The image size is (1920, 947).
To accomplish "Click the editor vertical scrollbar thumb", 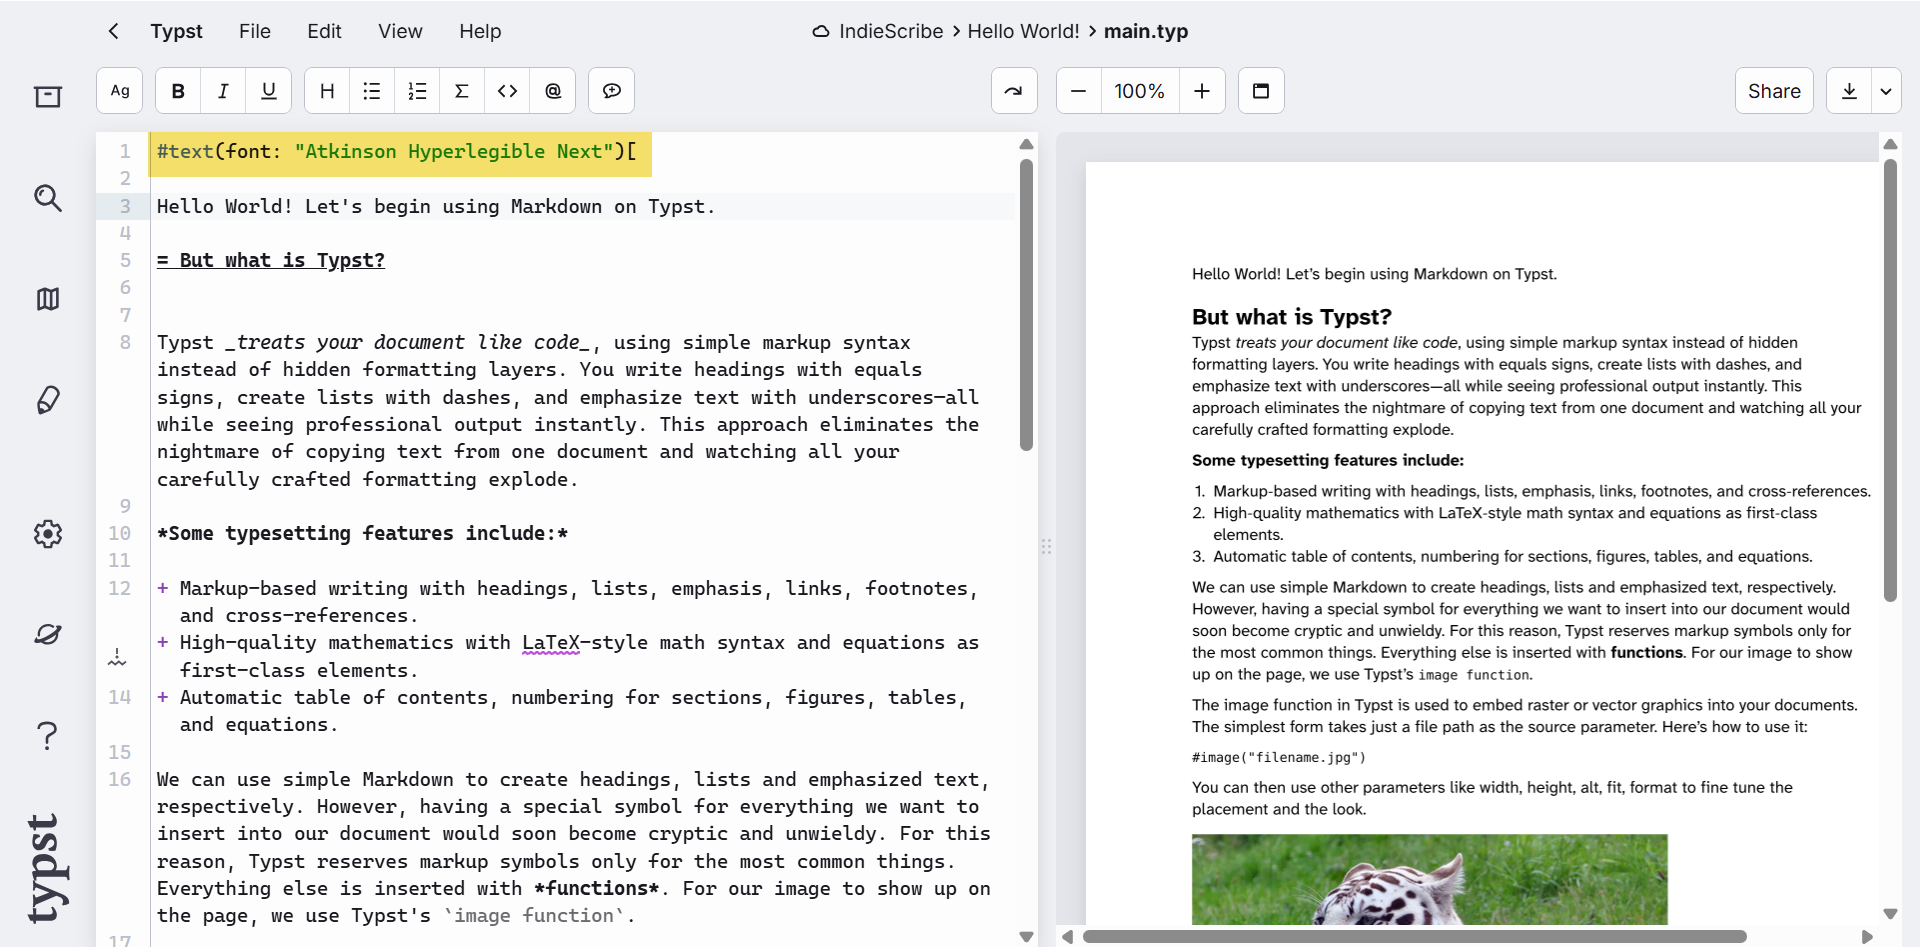I will pos(1026,305).
